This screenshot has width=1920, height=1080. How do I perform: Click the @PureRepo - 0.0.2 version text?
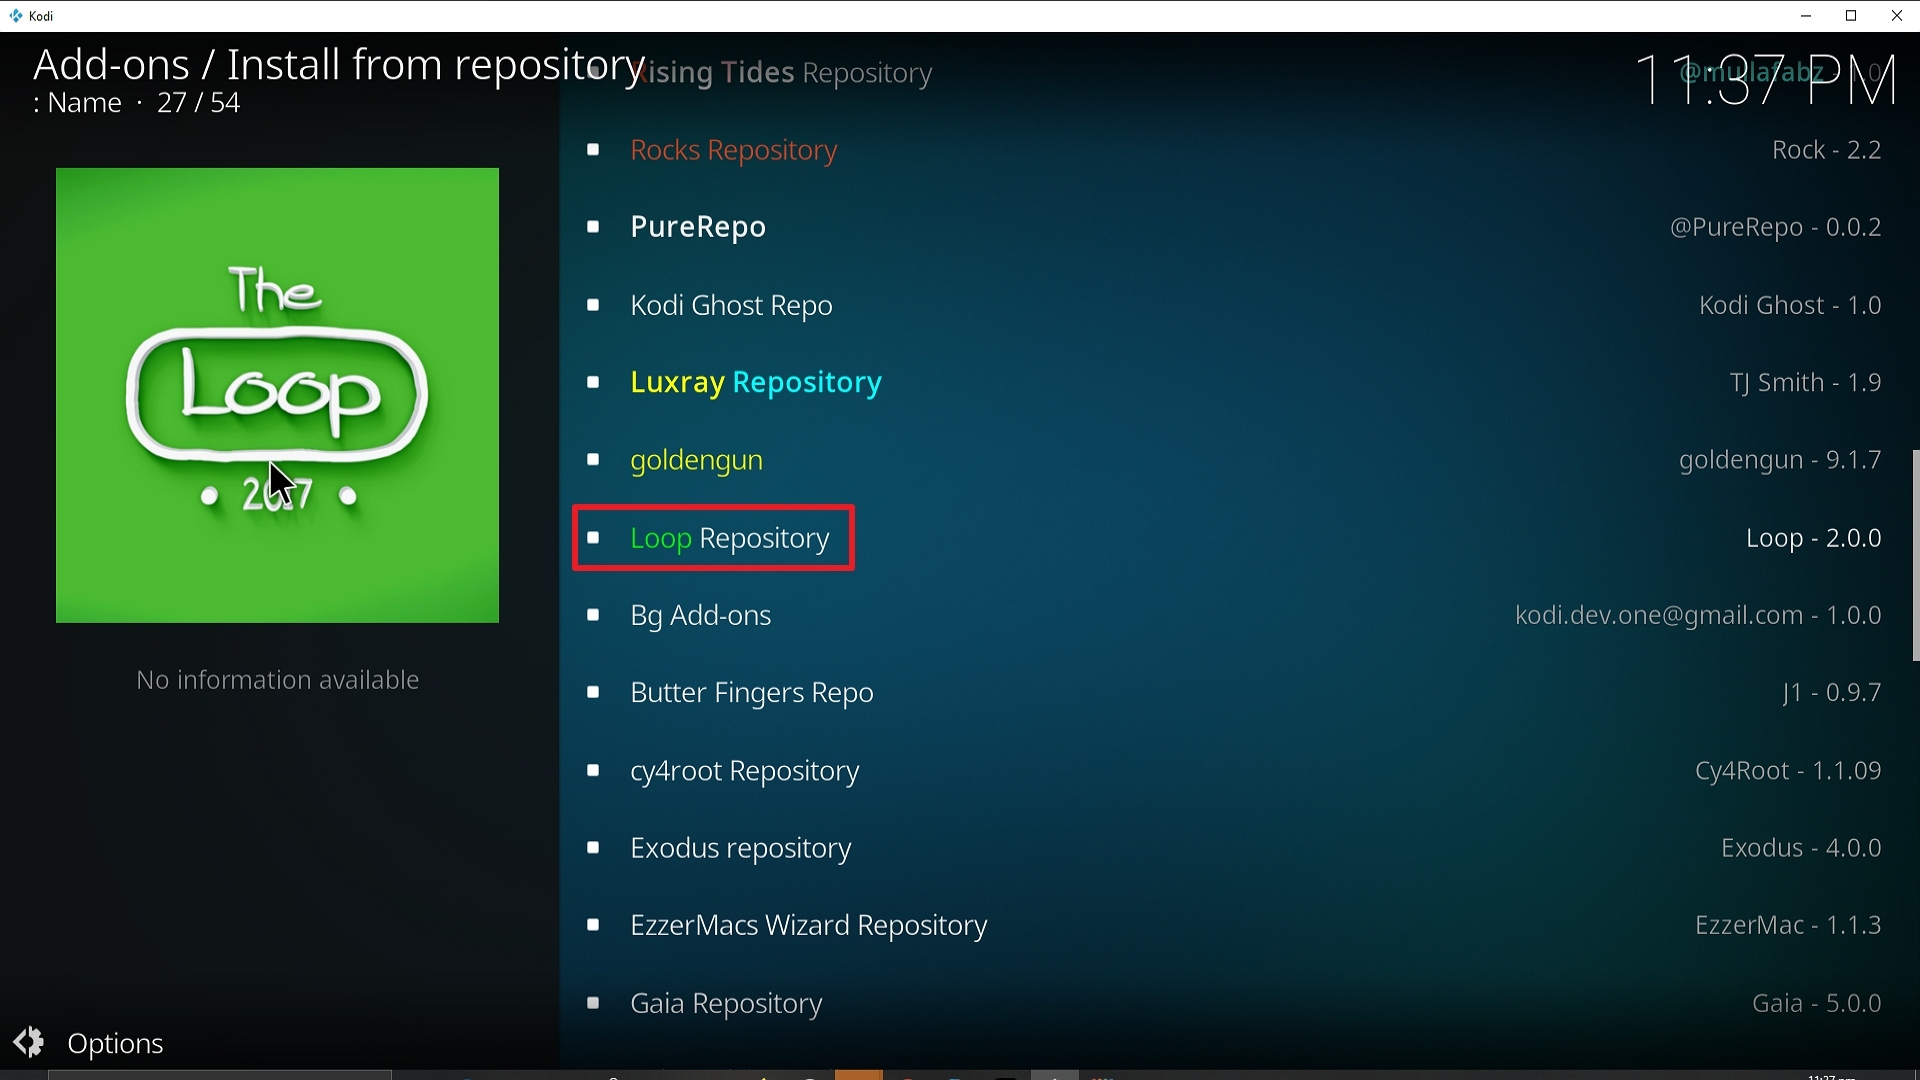pyautogui.click(x=1776, y=227)
